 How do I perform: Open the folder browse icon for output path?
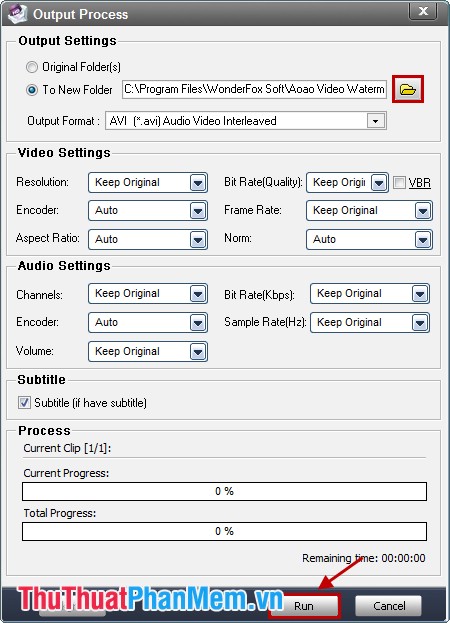point(408,89)
